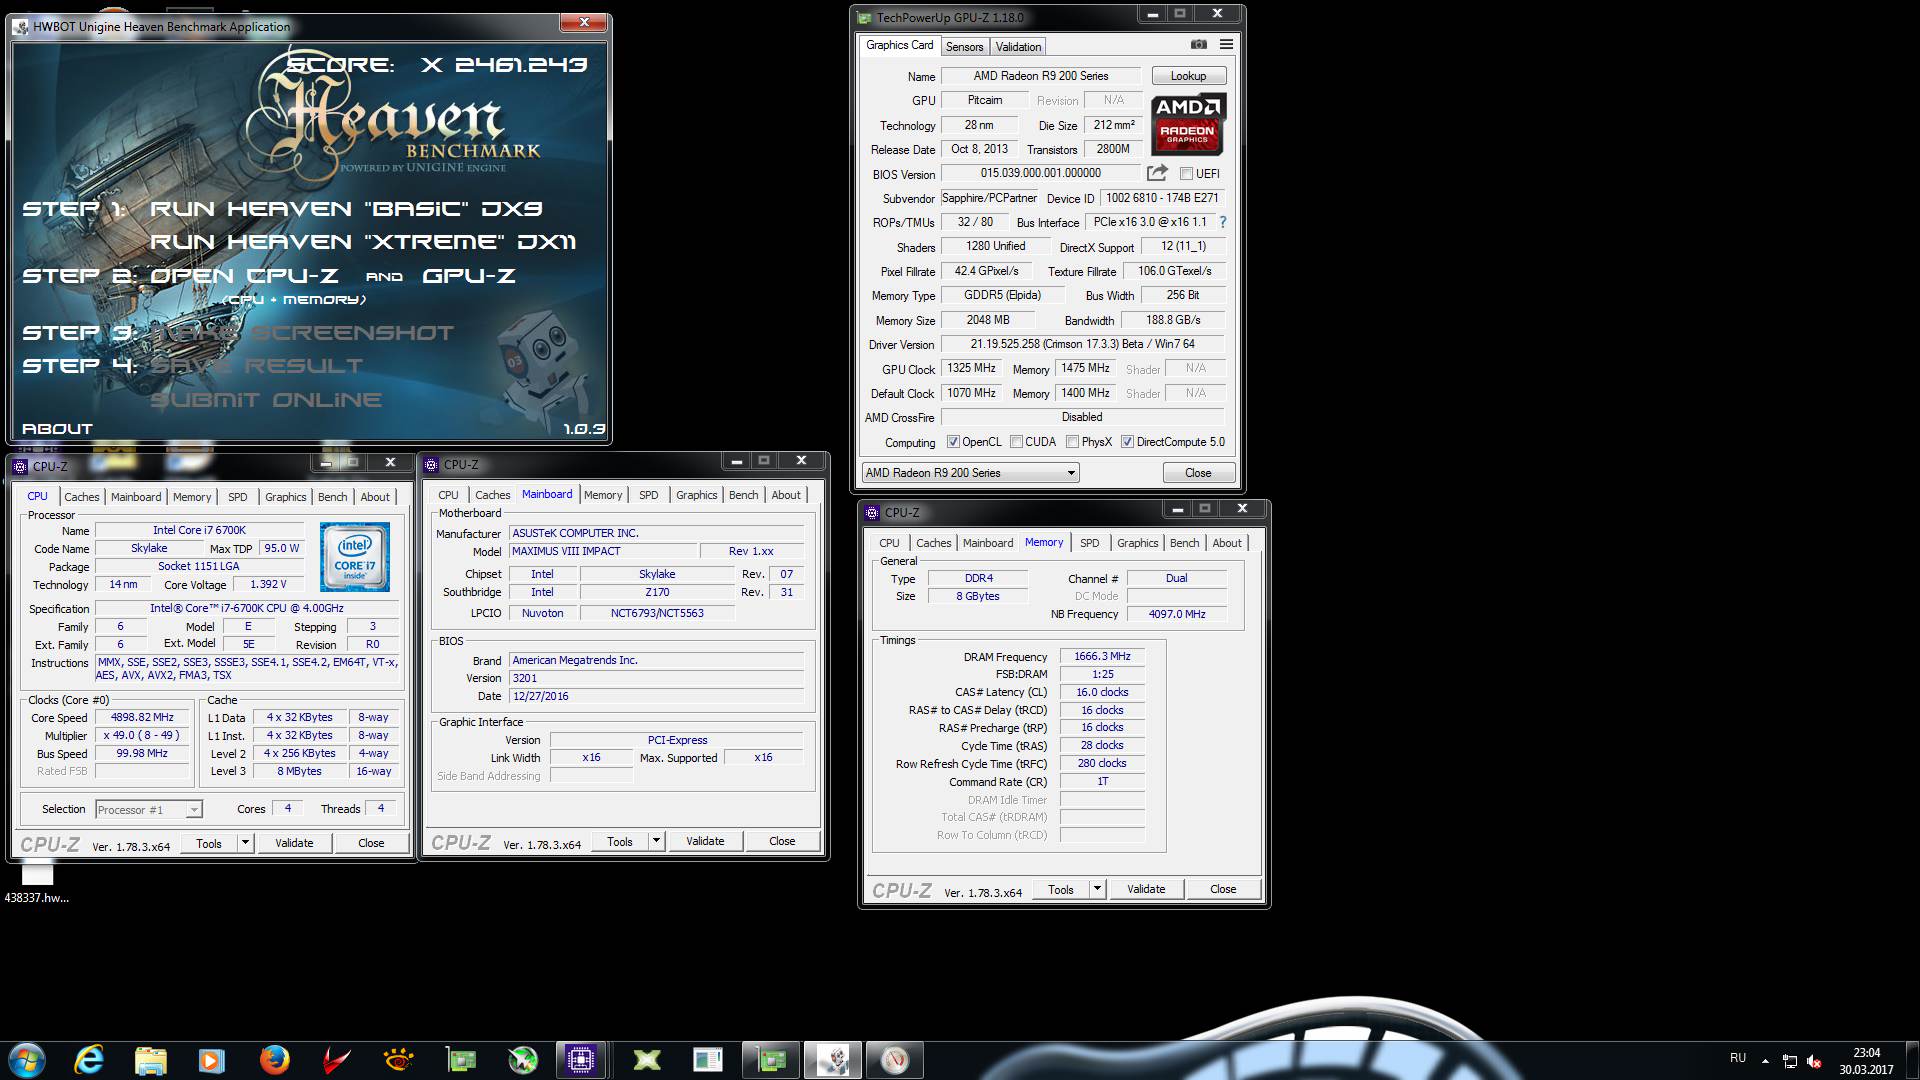The image size is (1920, 1080).
Task: Toggle the CUDA checkbox
Action: [1016, 442]
